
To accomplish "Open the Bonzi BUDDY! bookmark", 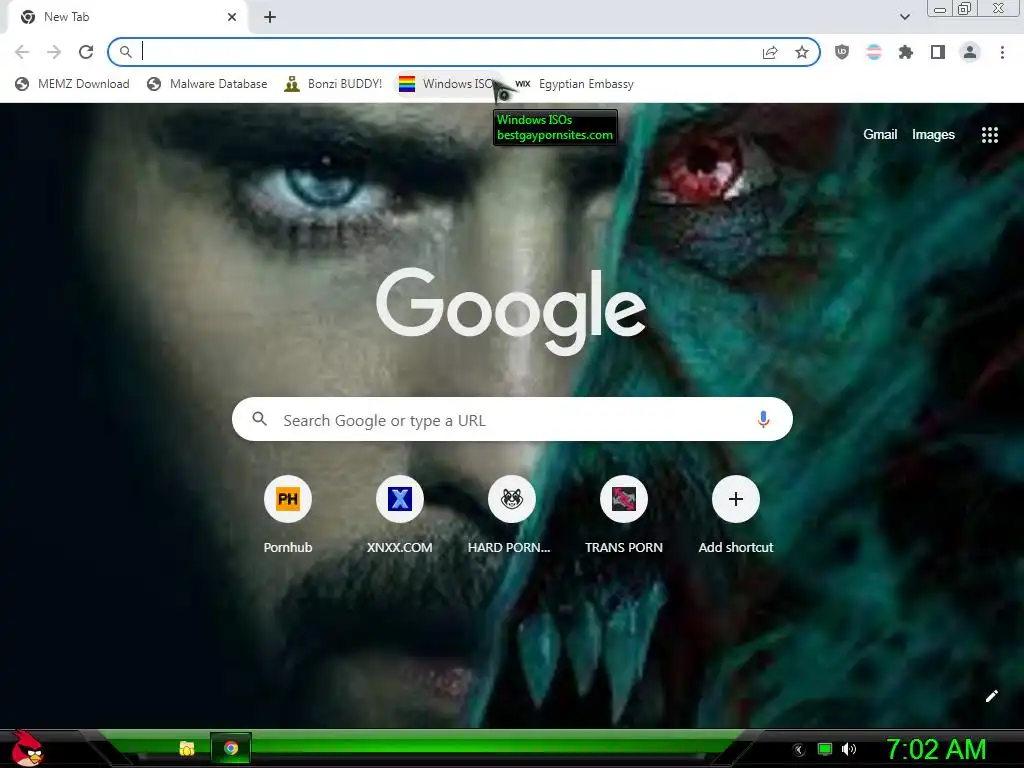I will point(333,84).
